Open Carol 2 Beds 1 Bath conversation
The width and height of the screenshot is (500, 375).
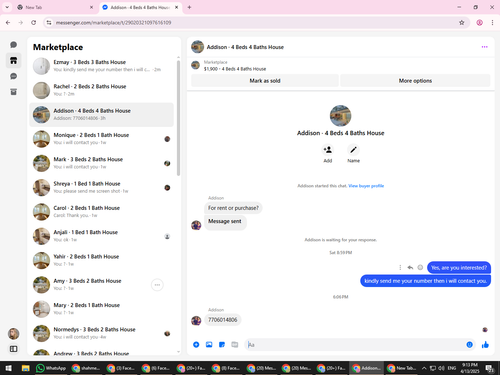click(x=102, y=212)
